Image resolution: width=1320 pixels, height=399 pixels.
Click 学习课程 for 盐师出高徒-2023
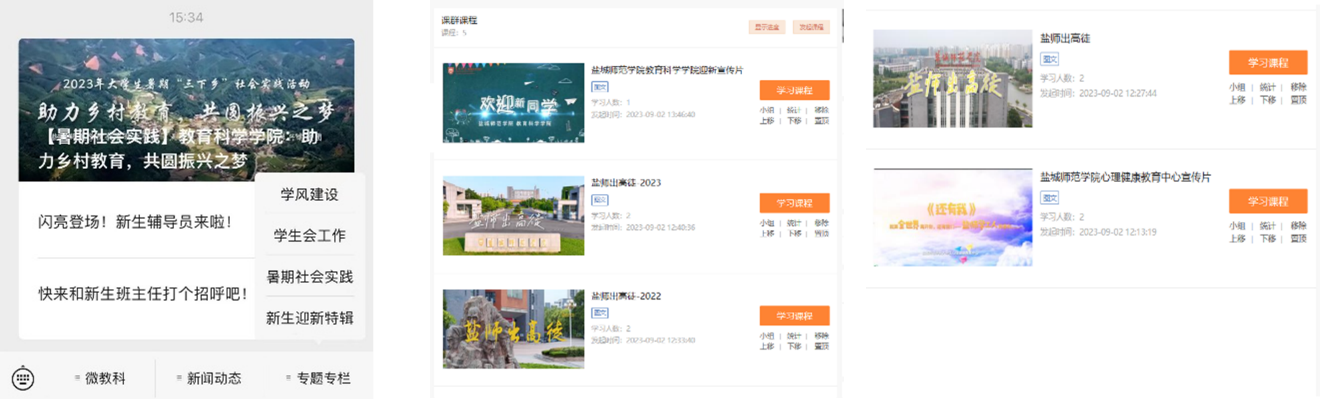point(794,203)
